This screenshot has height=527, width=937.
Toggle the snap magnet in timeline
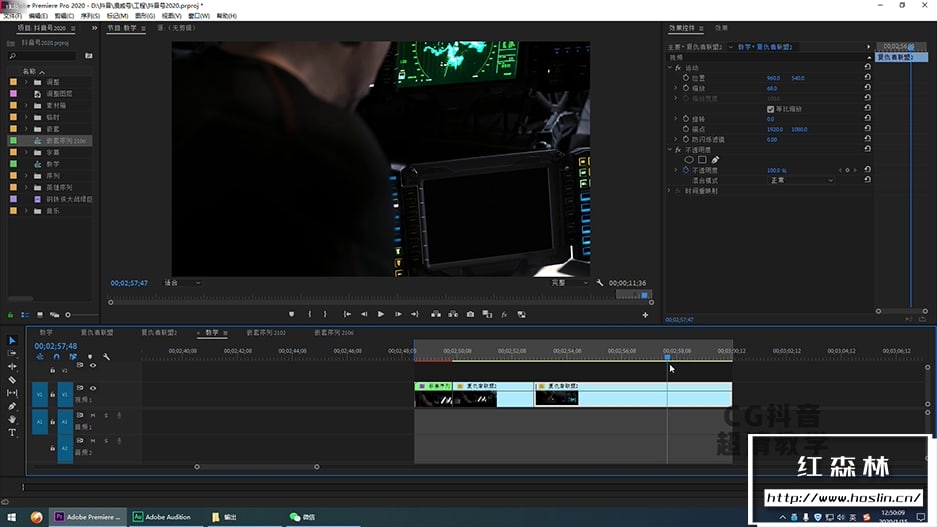tap(56, 357)
